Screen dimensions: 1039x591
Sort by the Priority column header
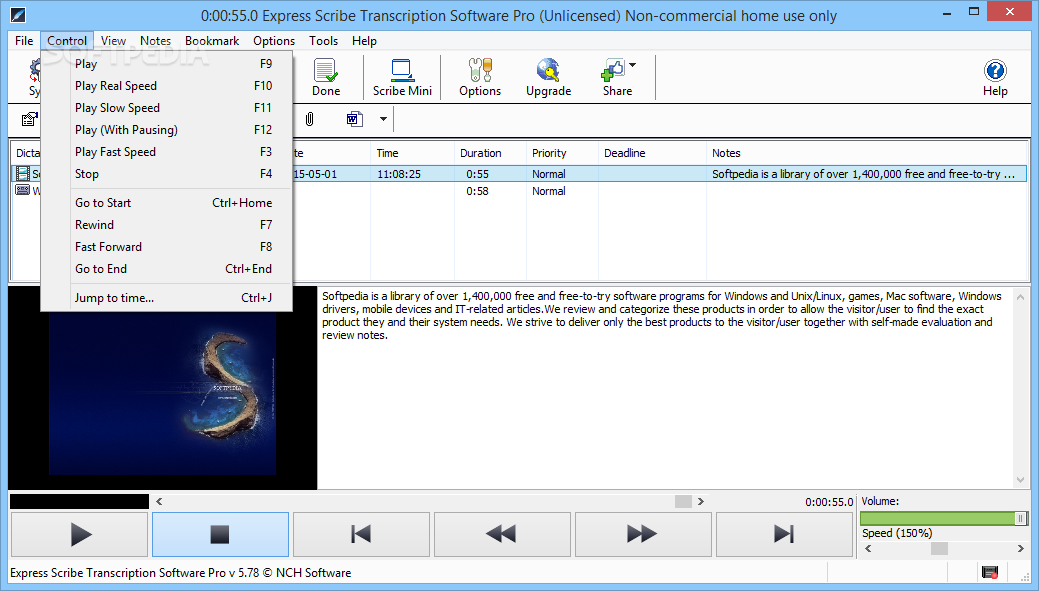[x=563, y=153]
